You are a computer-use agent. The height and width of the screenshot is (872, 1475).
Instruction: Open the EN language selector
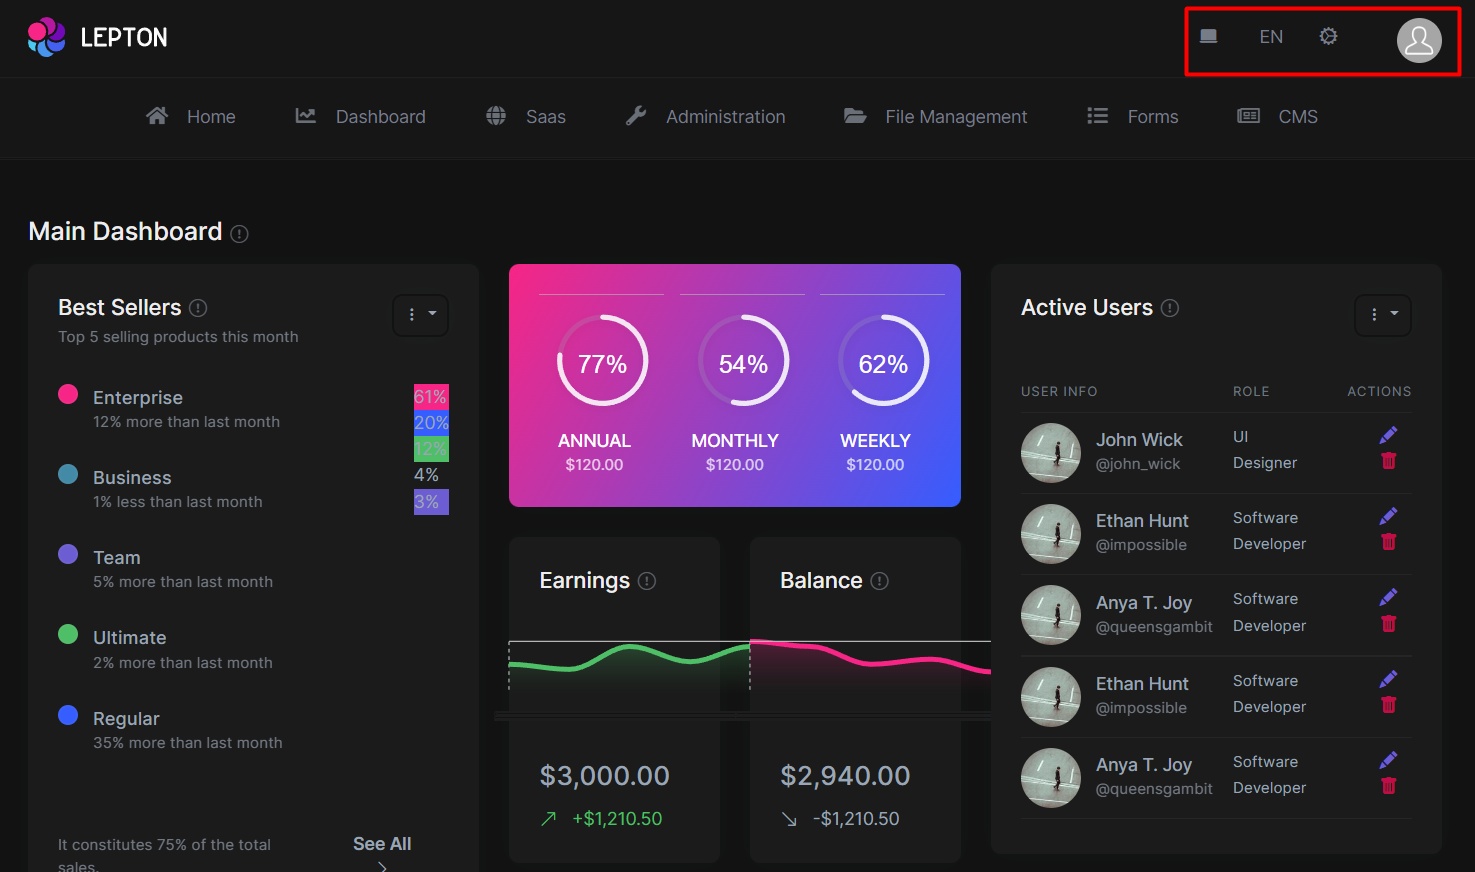(x=1270, y=36)
